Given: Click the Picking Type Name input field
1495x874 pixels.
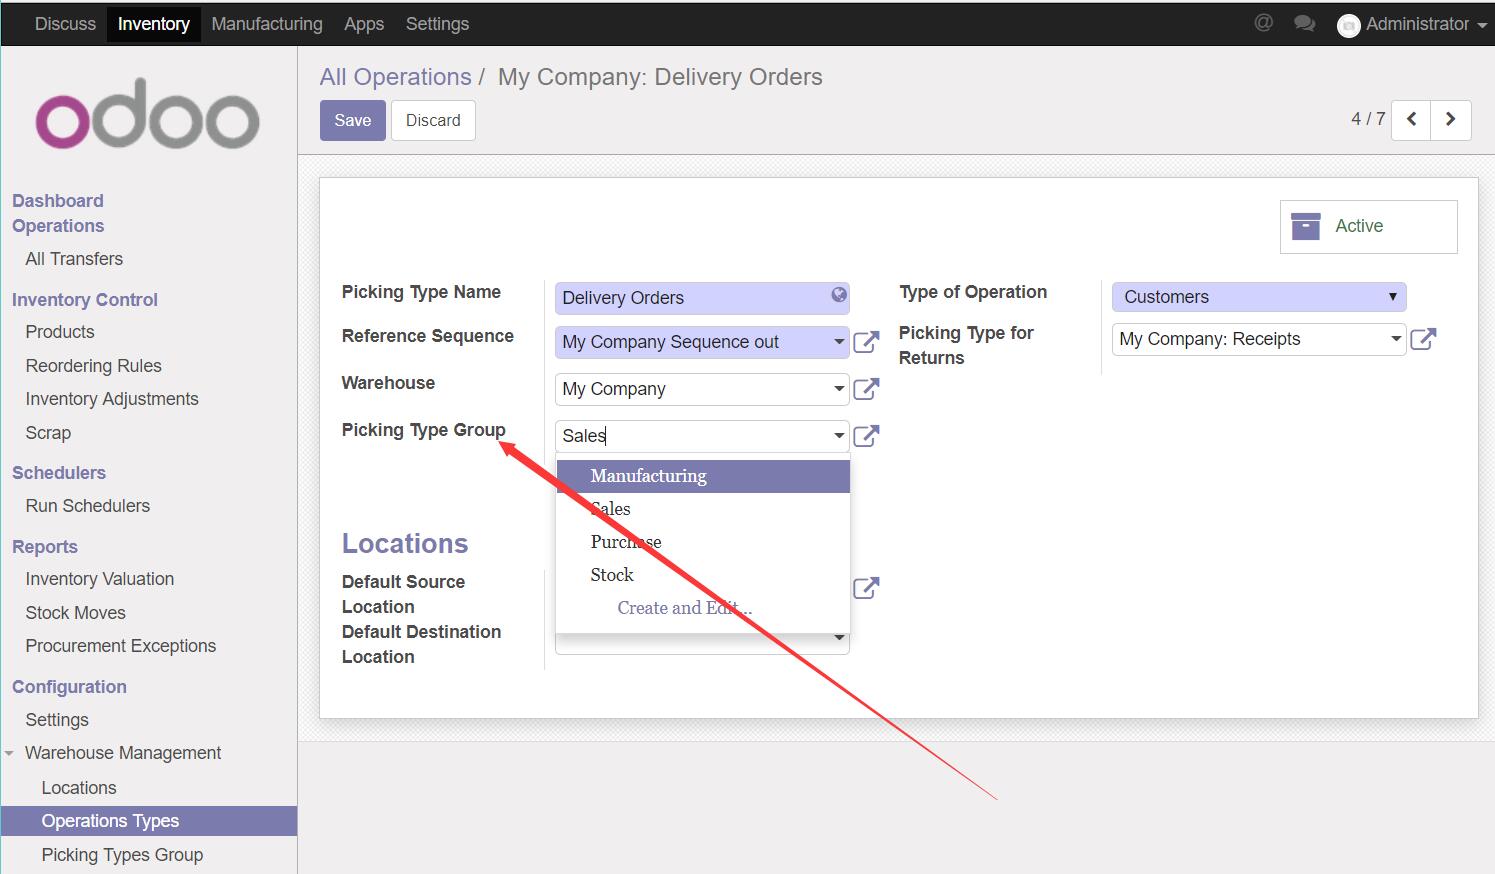Looking at the screenshot, I should click(x=702, y=298).
